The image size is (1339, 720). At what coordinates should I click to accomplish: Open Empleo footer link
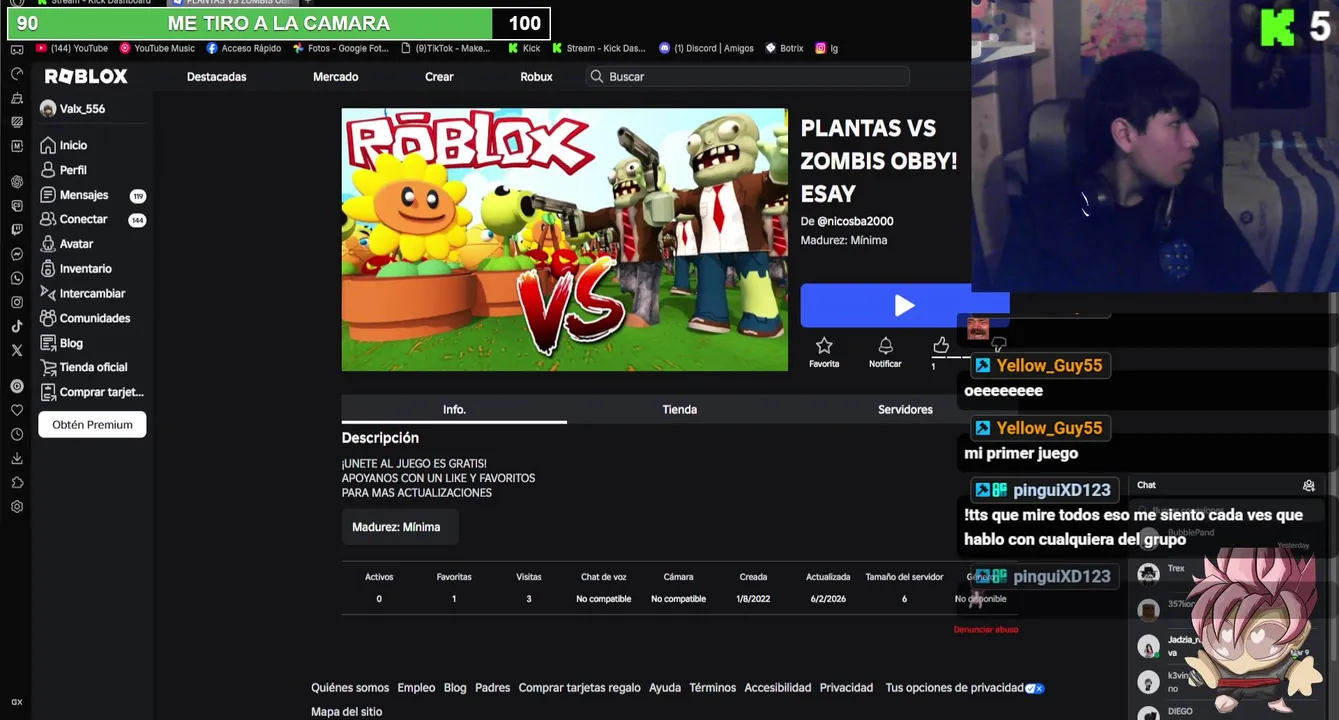pos(416,688)
